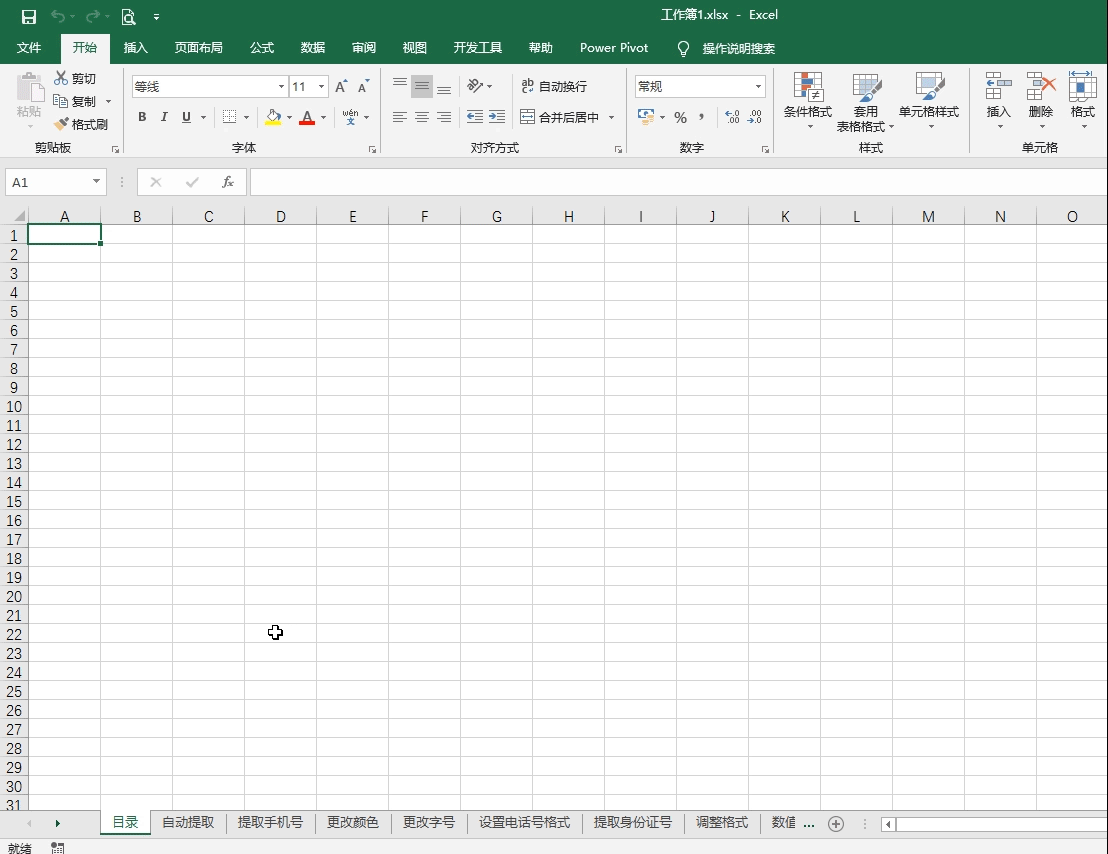
Task: Open Conditional Formatting options
Action: (x=808, y=100)
